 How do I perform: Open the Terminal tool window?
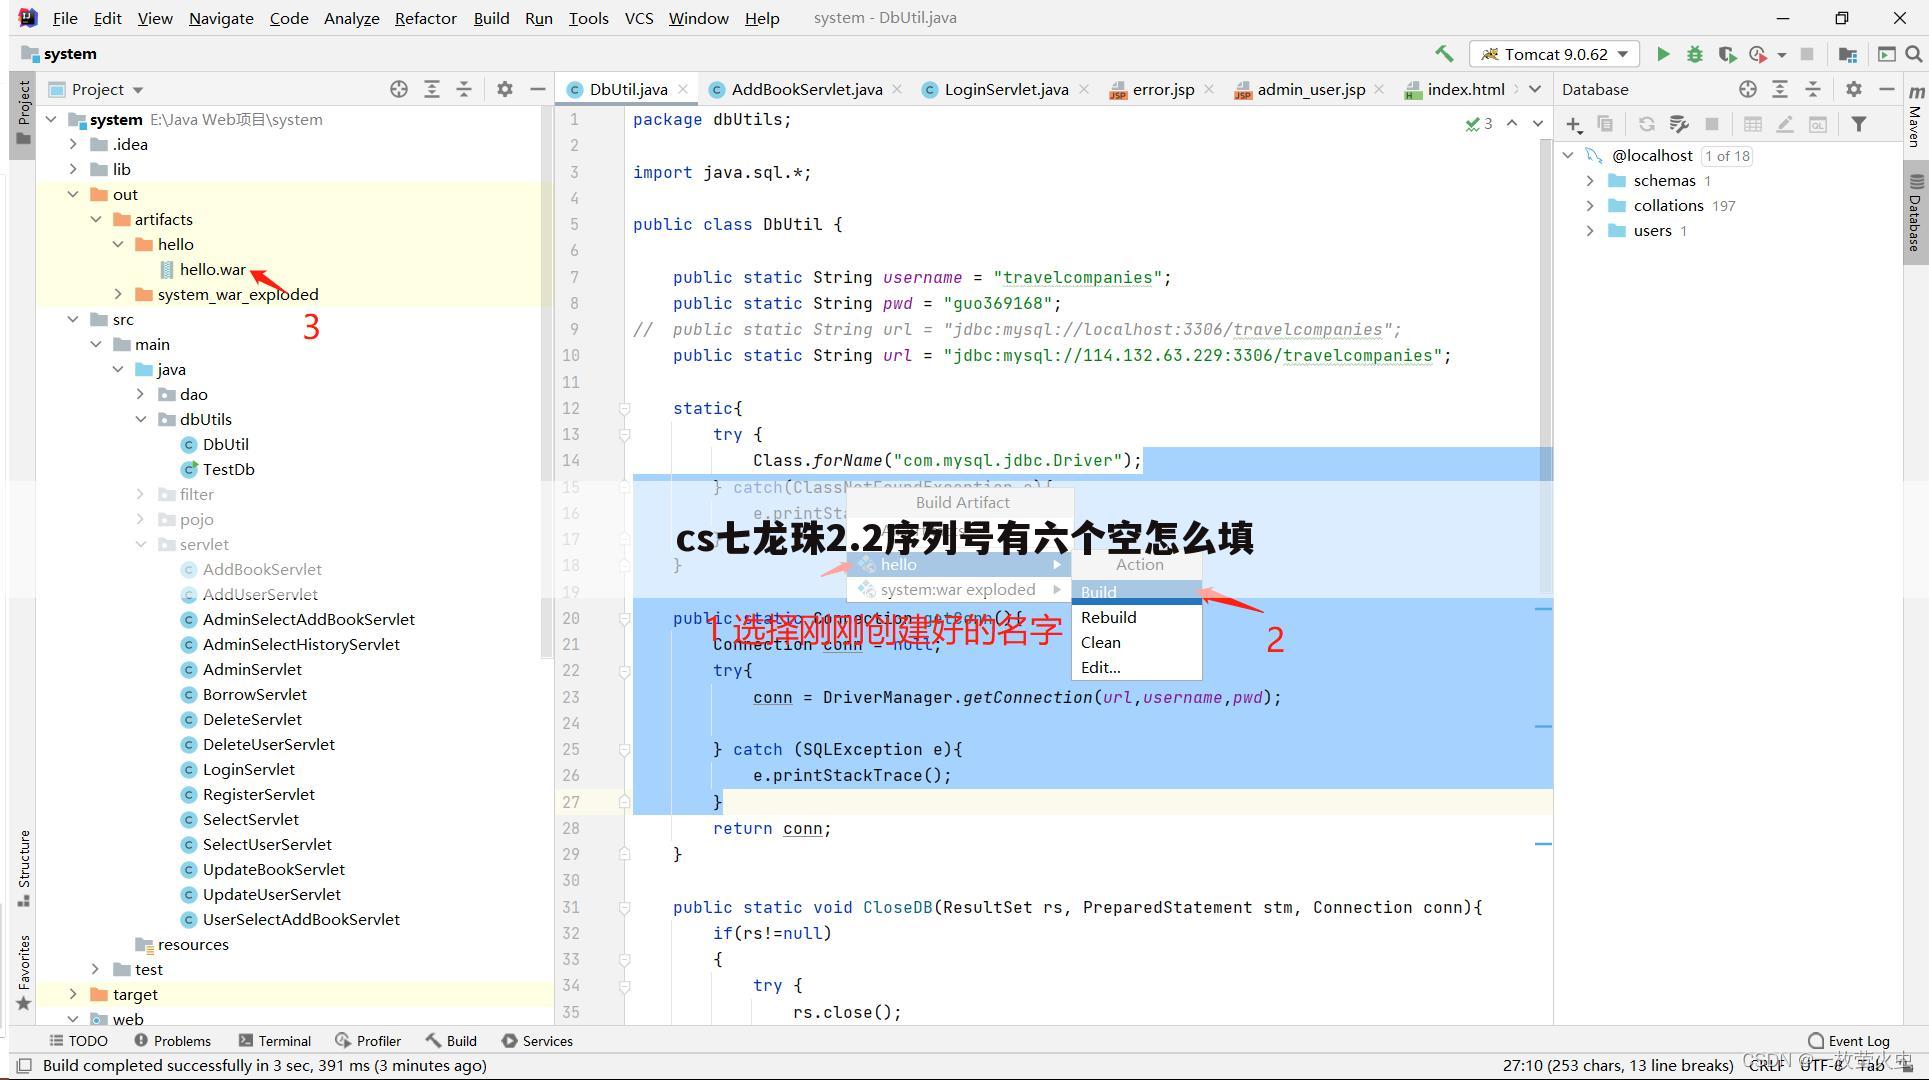[275, 1041]
